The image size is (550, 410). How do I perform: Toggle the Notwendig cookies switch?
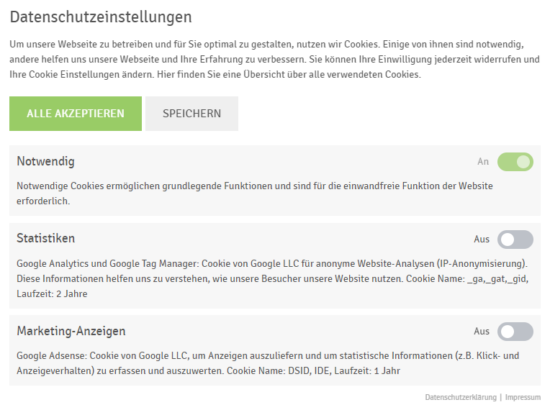coord(515,162)
